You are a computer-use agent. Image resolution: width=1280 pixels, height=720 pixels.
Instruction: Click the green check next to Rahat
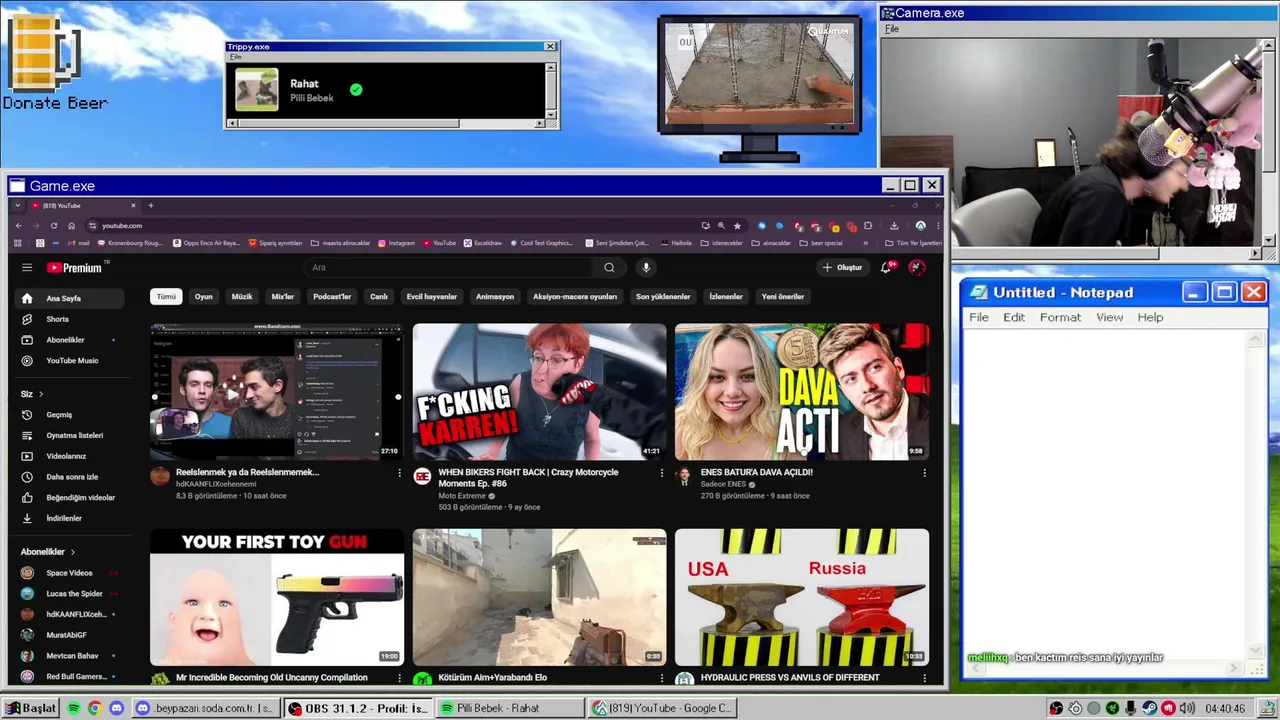pos(356,89)
